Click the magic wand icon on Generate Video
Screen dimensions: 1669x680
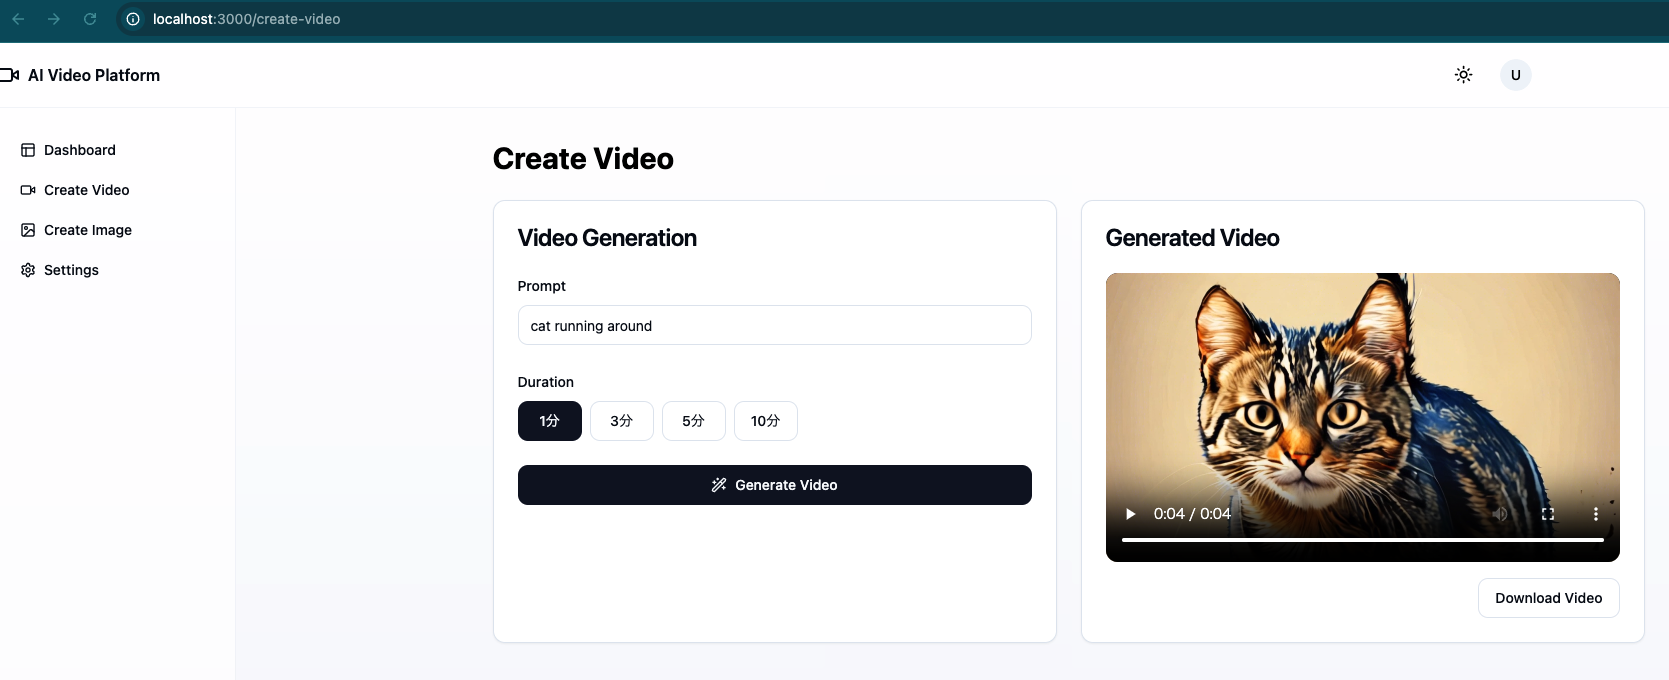point(719,485)
